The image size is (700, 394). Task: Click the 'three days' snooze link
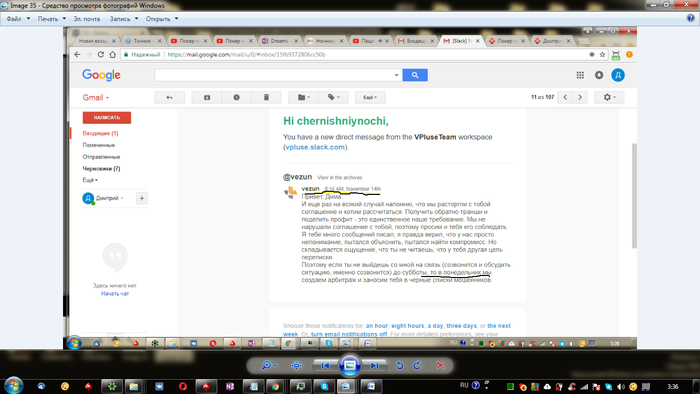[462, 326]
